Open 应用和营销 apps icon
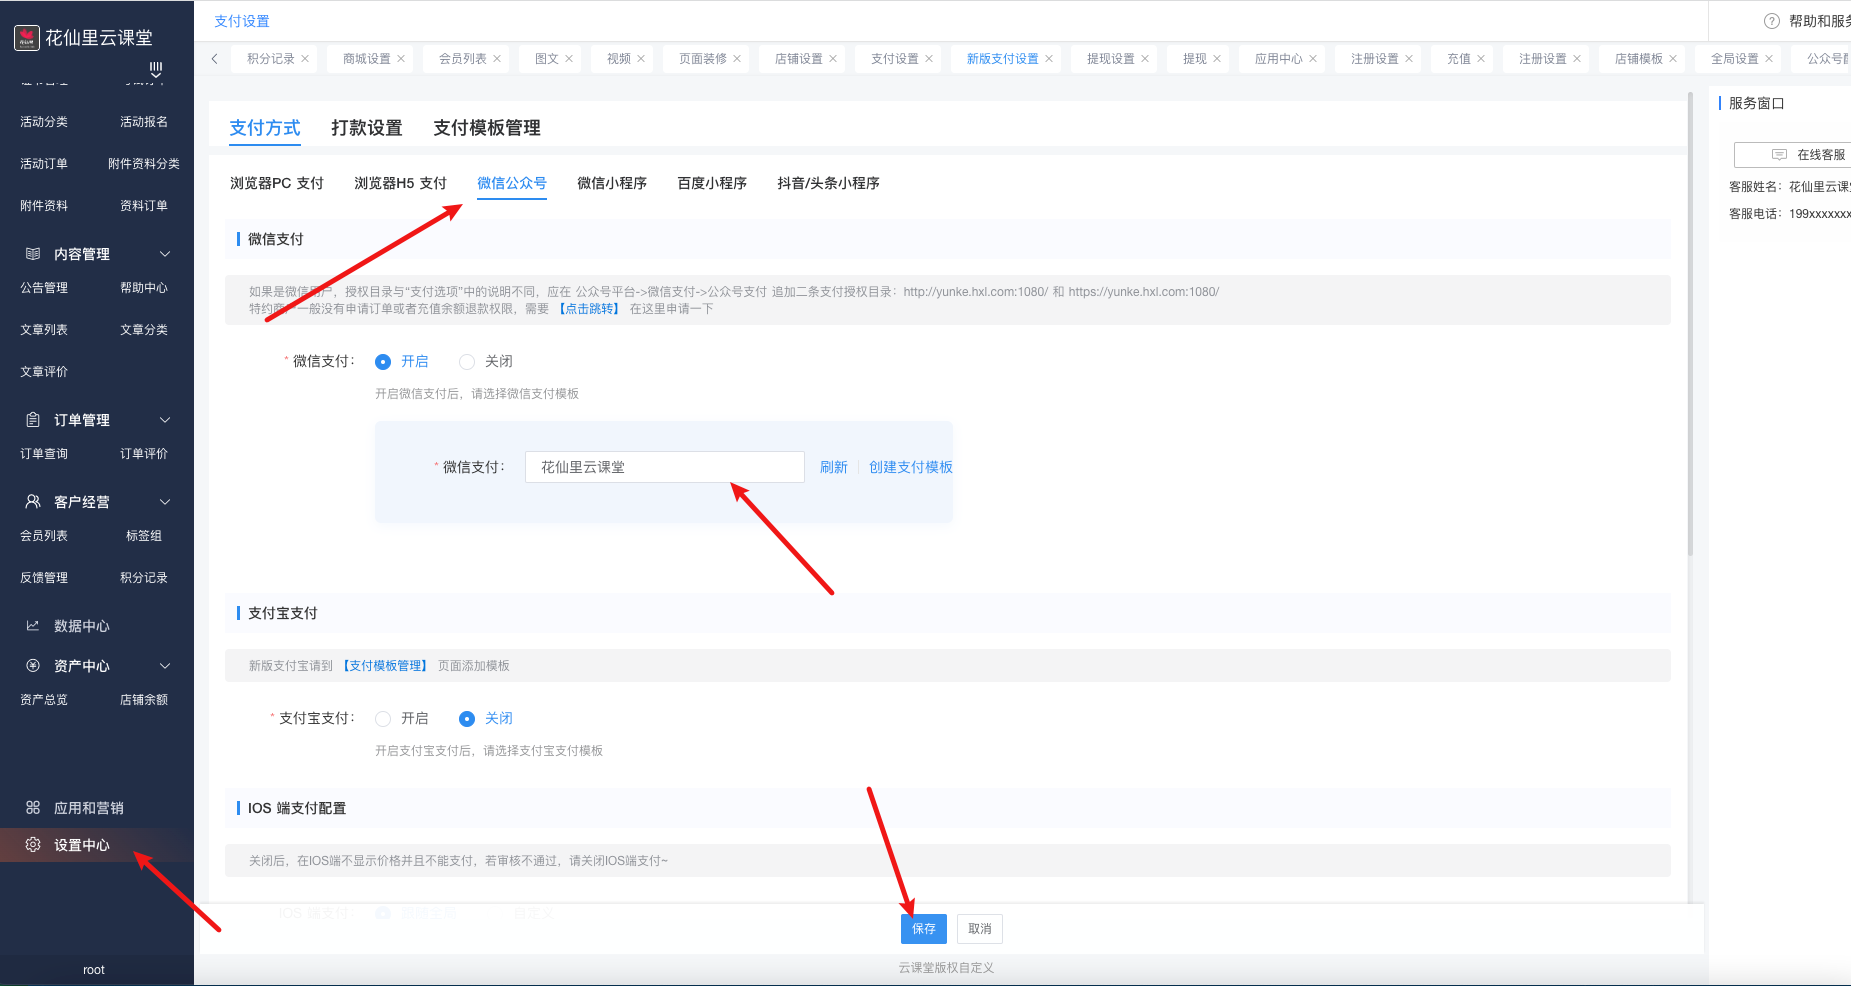Viewport: 1851px width, 986px height. pyautogui.click(x=33, y=808)
